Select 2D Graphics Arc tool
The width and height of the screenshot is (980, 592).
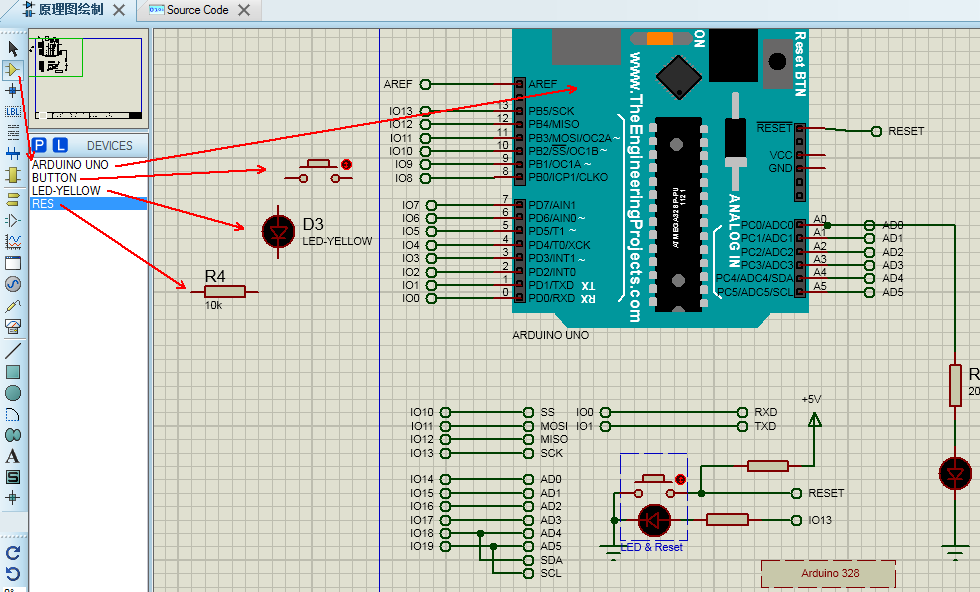[x=12, y=414]
